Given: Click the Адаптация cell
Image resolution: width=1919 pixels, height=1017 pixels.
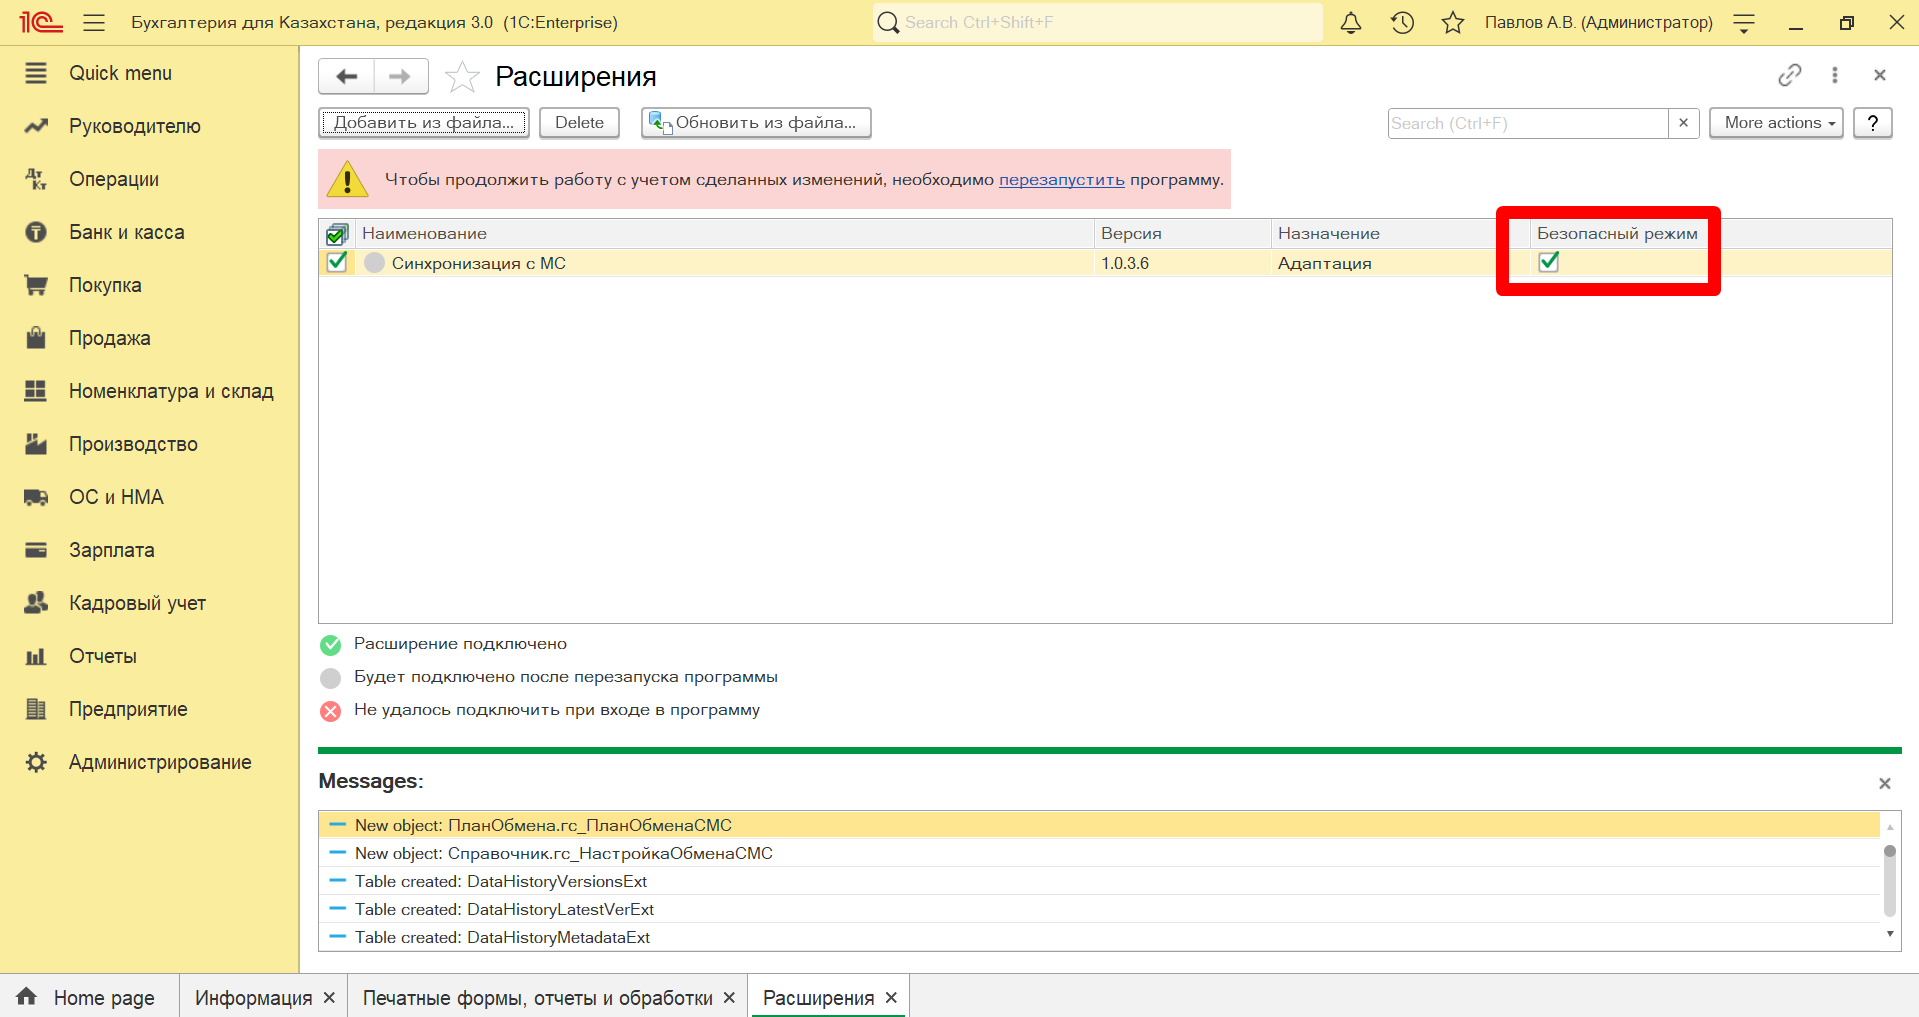Looking at the screenshot, I should [1325, 263].
